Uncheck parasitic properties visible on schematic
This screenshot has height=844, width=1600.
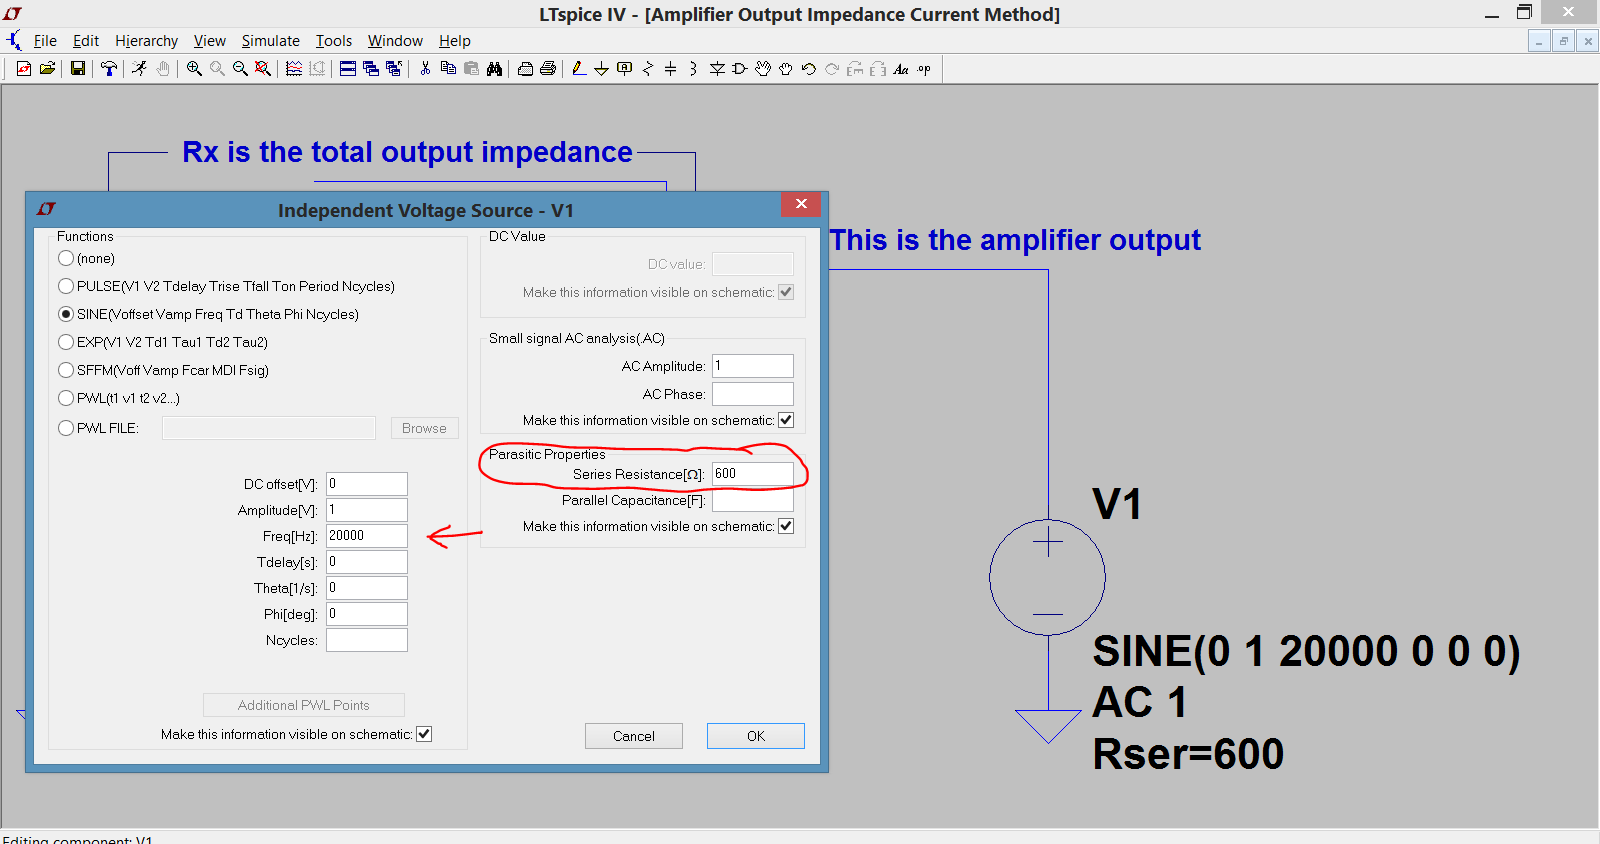pyautogui.click(x=786, y=526)
